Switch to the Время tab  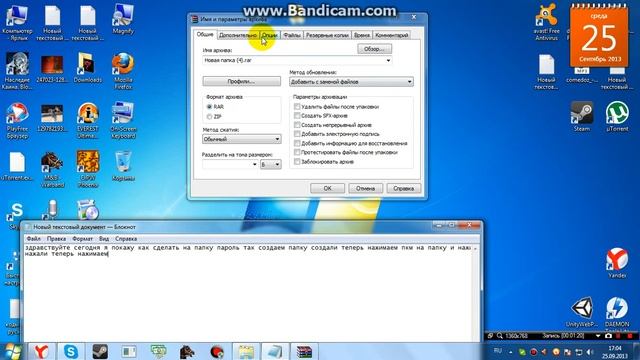362,35
